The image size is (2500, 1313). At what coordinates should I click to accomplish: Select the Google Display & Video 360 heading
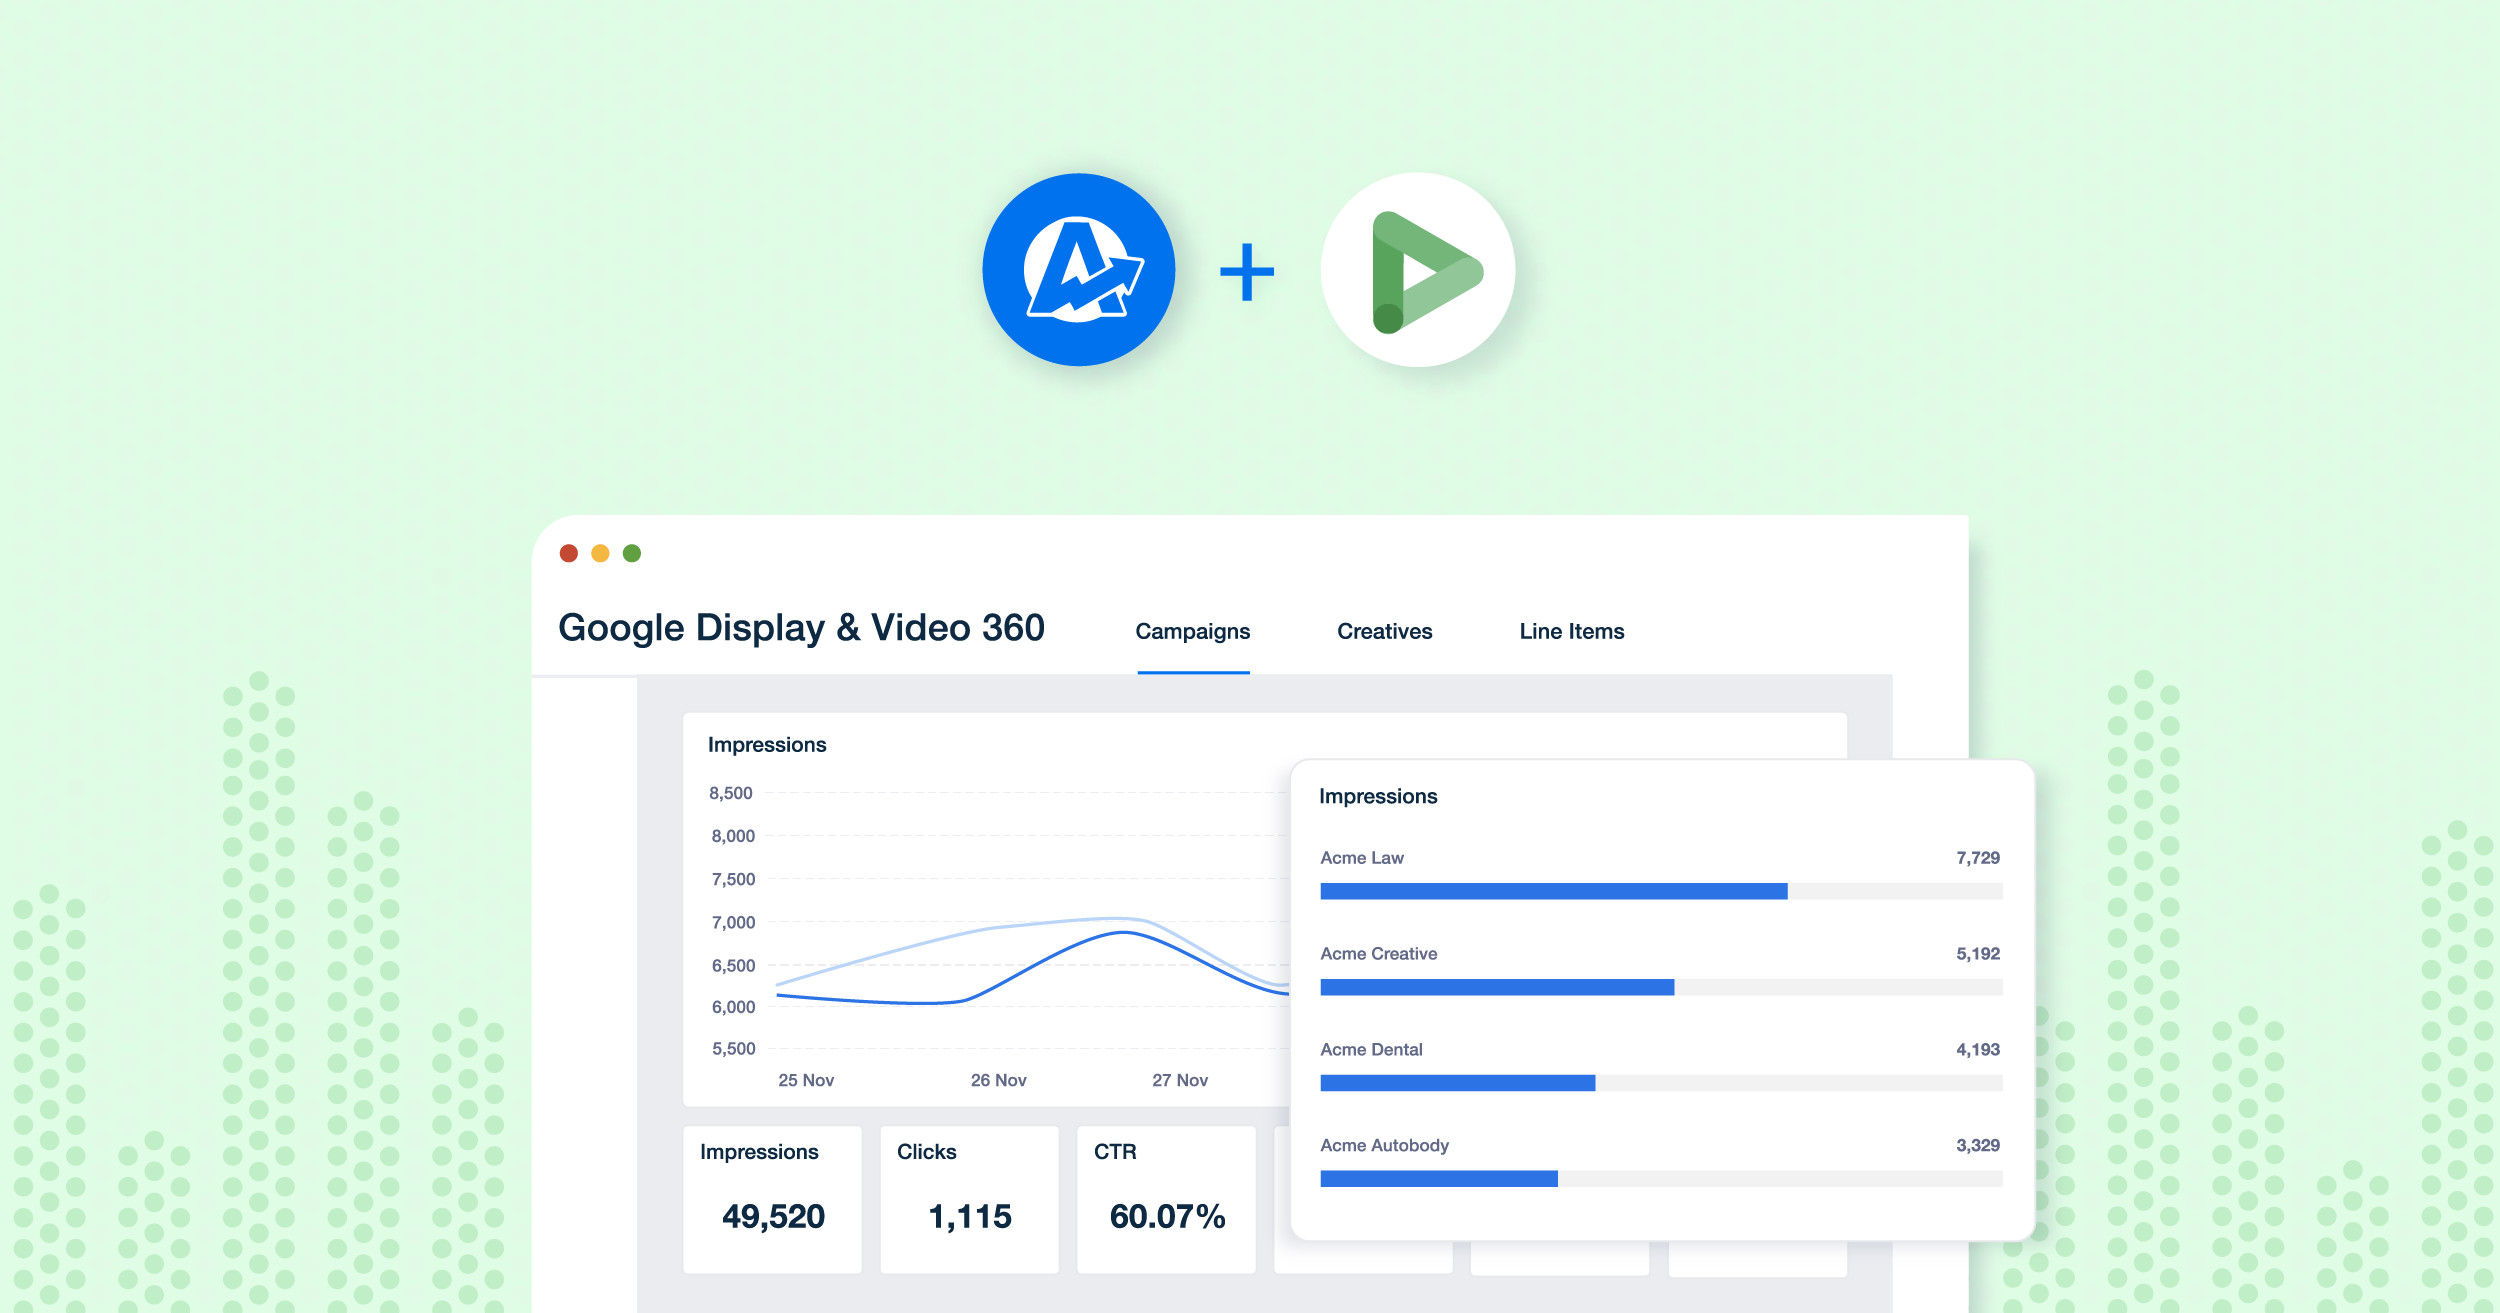(x=801, y=628)
